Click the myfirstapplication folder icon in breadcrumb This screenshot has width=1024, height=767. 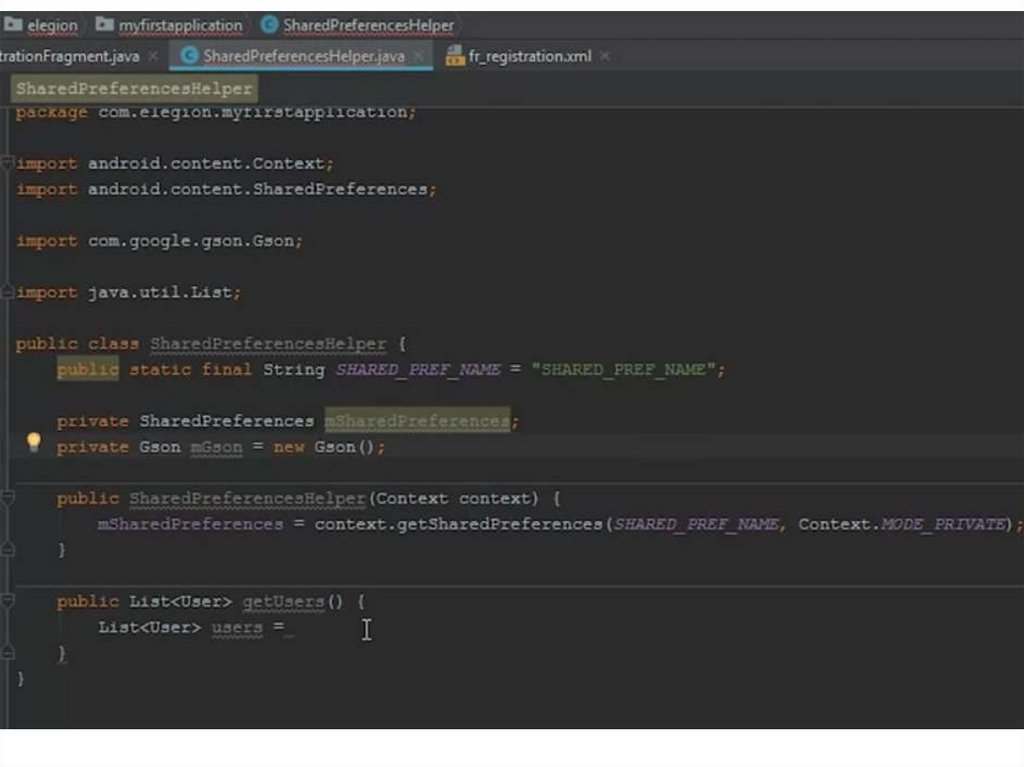105,25
